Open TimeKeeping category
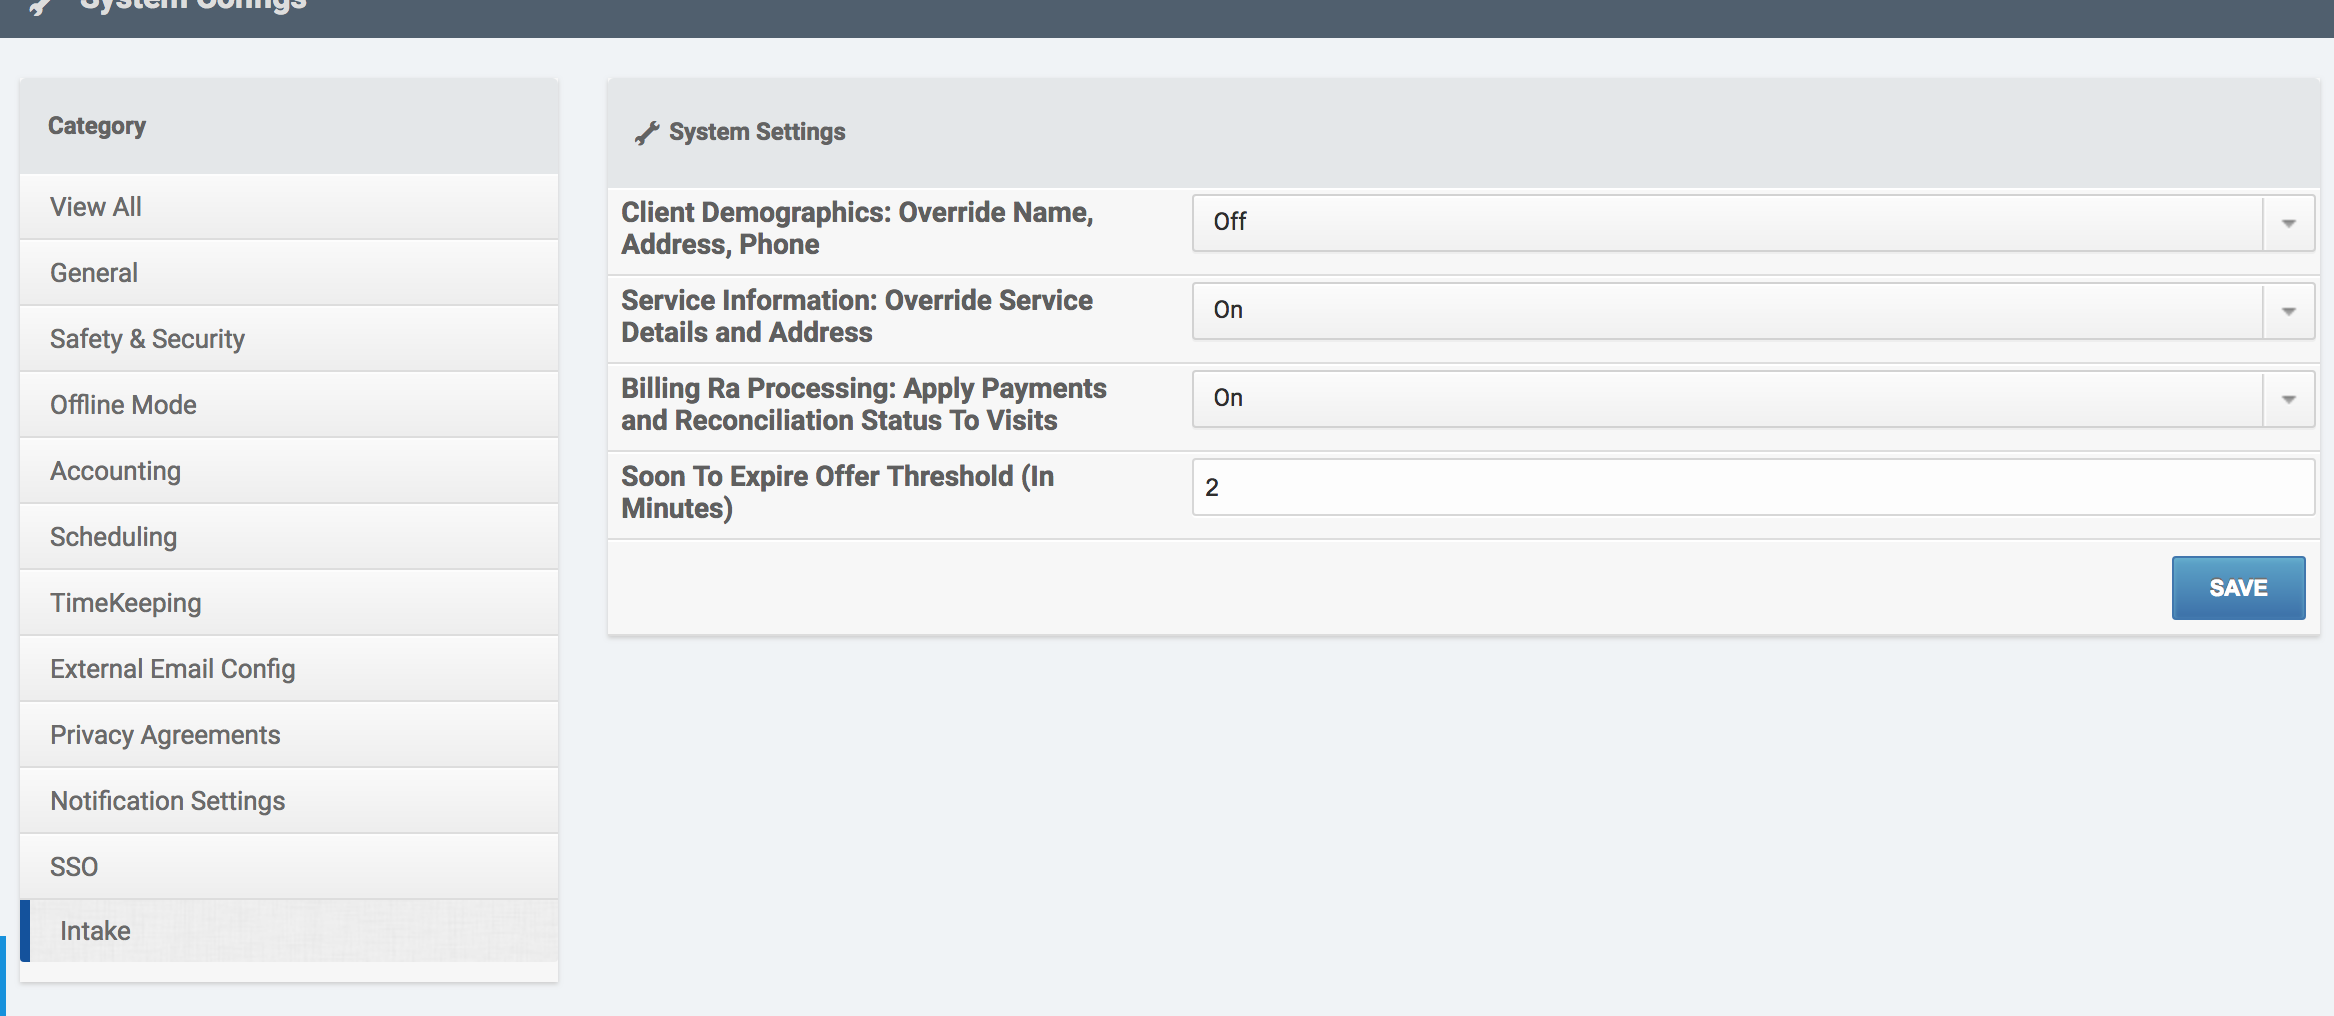This screenshot has height=1016, width=2334. (125, 603)
